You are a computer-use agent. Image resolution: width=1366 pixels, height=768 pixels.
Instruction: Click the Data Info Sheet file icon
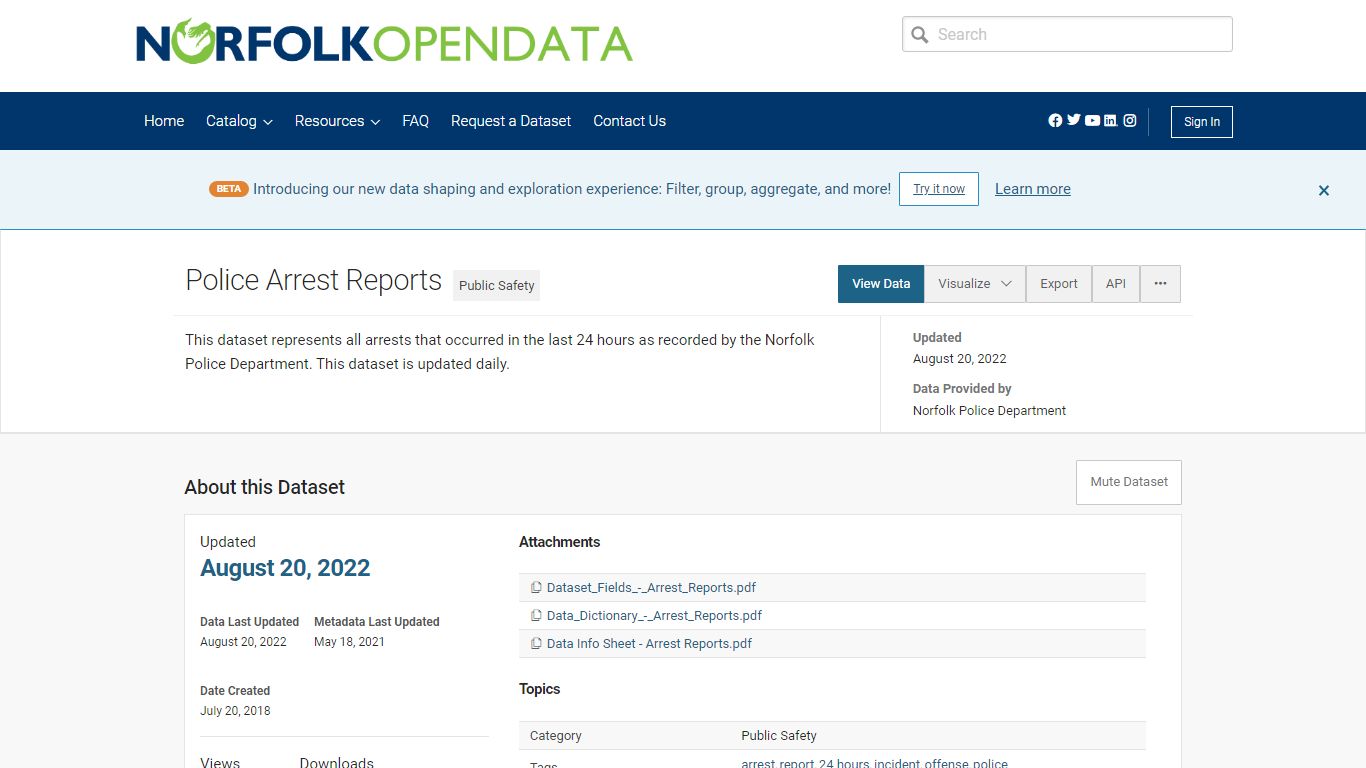pos(536,644)
